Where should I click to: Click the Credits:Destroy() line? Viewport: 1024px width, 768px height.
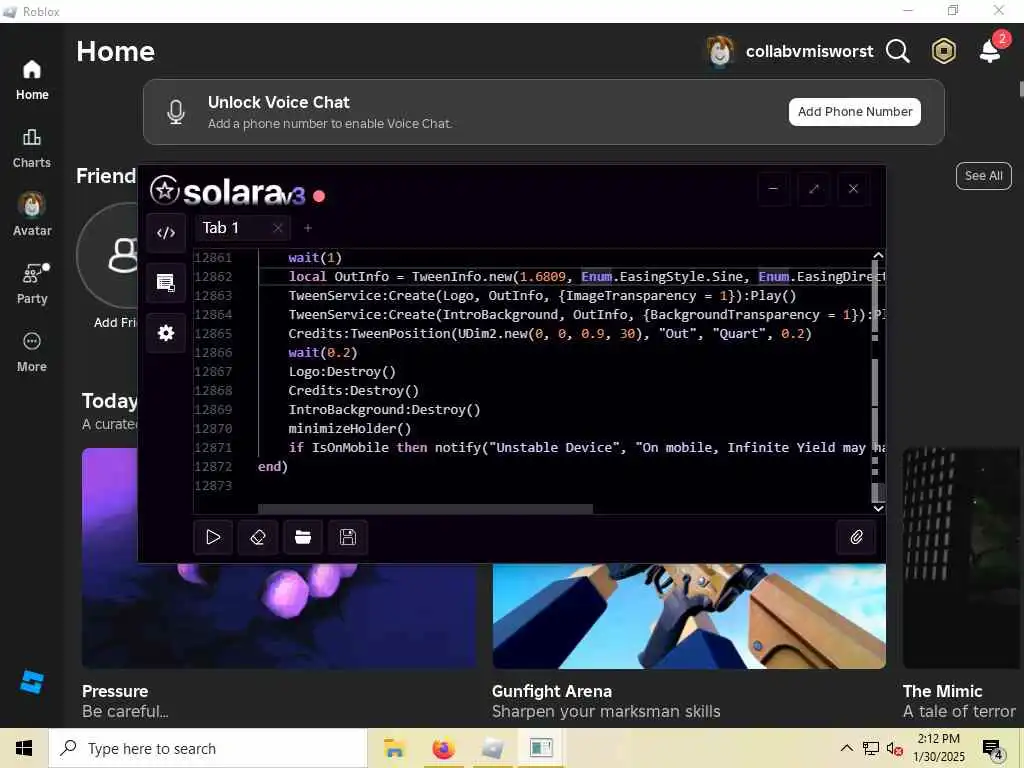(353, 391)
